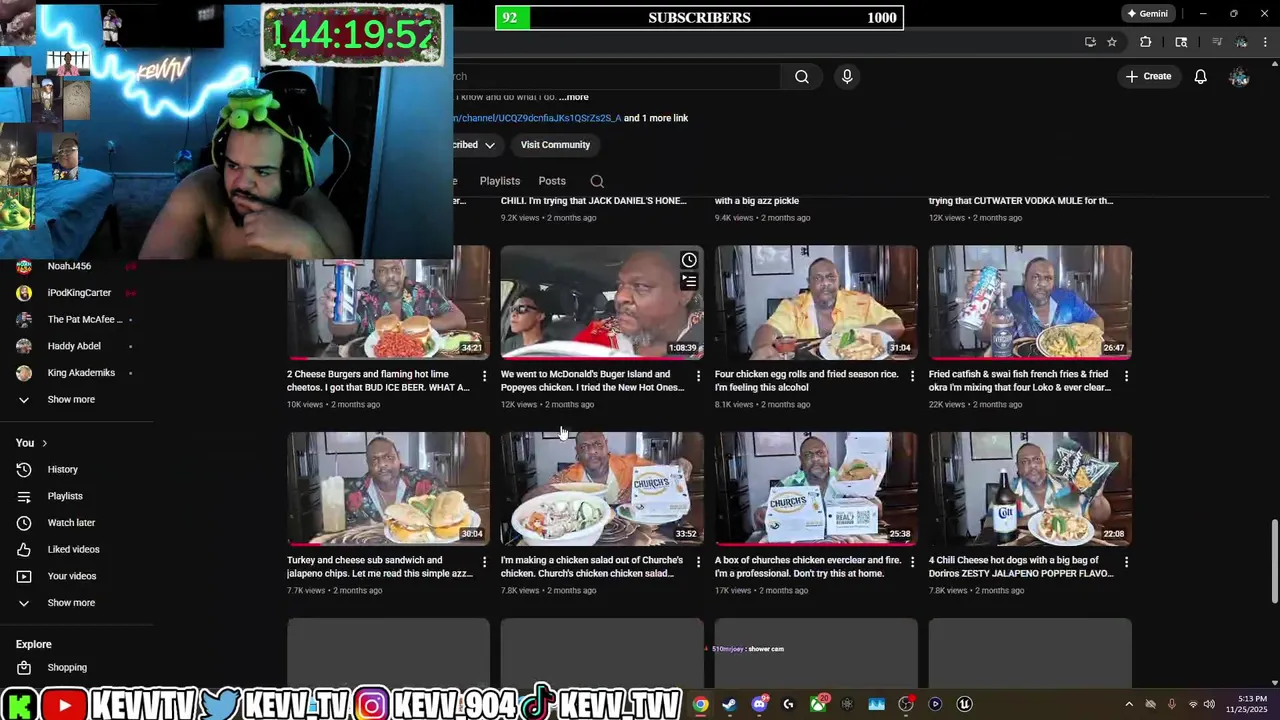Open options menu for Turkey and cheese sub video

coord(485,562)
